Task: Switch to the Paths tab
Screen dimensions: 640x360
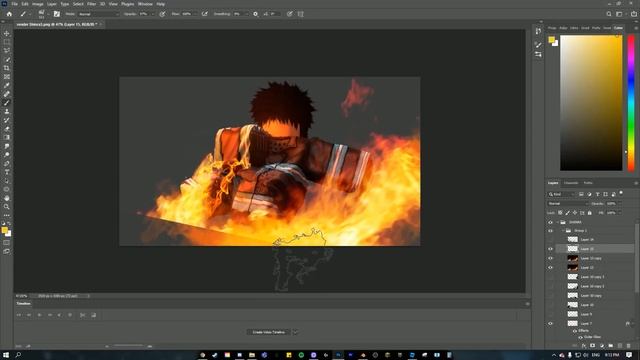Action: 588,183
